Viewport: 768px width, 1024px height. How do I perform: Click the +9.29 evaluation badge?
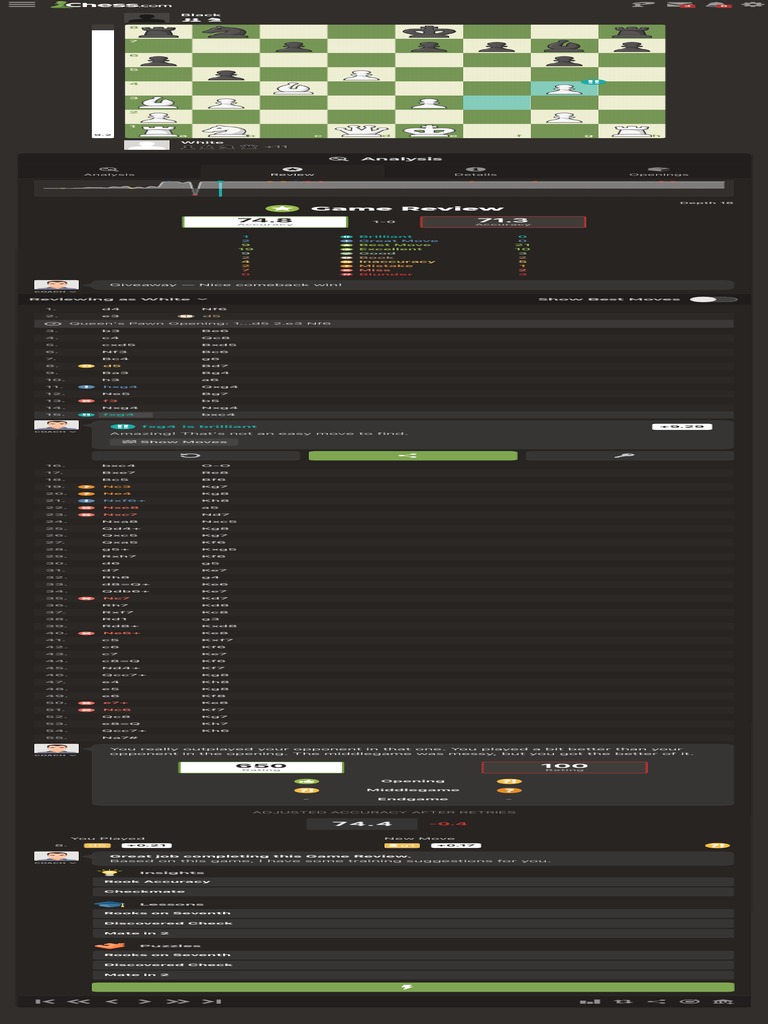tap(681, 426)
